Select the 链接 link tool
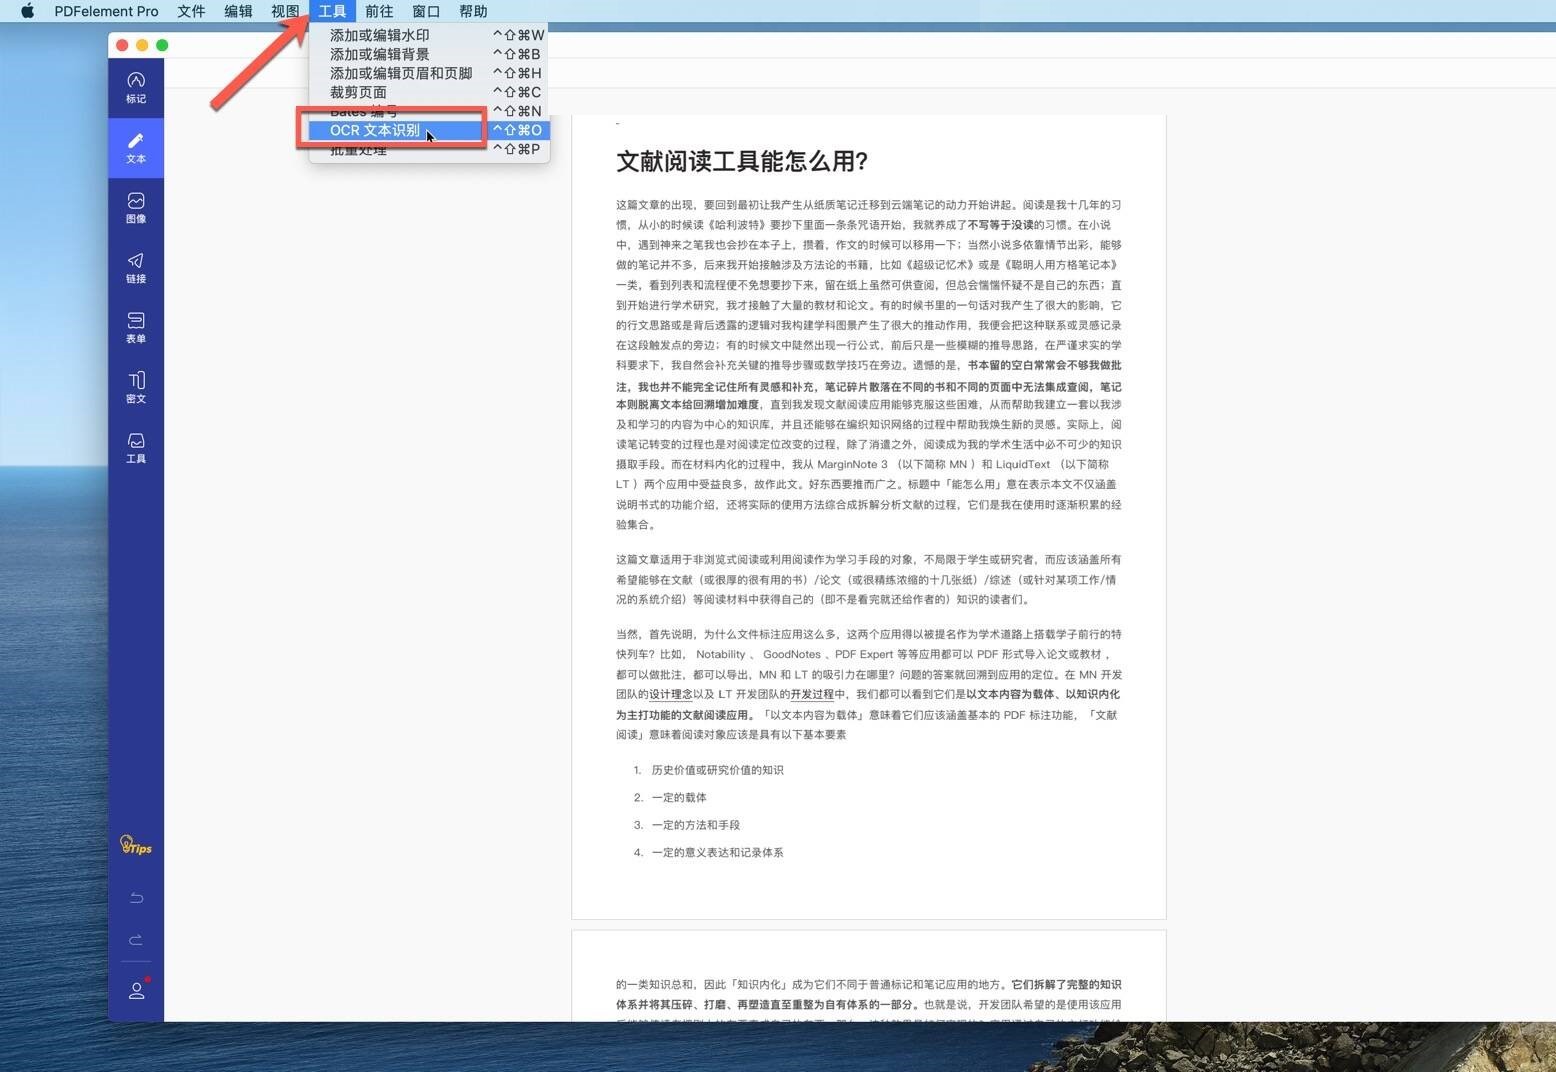 tap(136, 268)
